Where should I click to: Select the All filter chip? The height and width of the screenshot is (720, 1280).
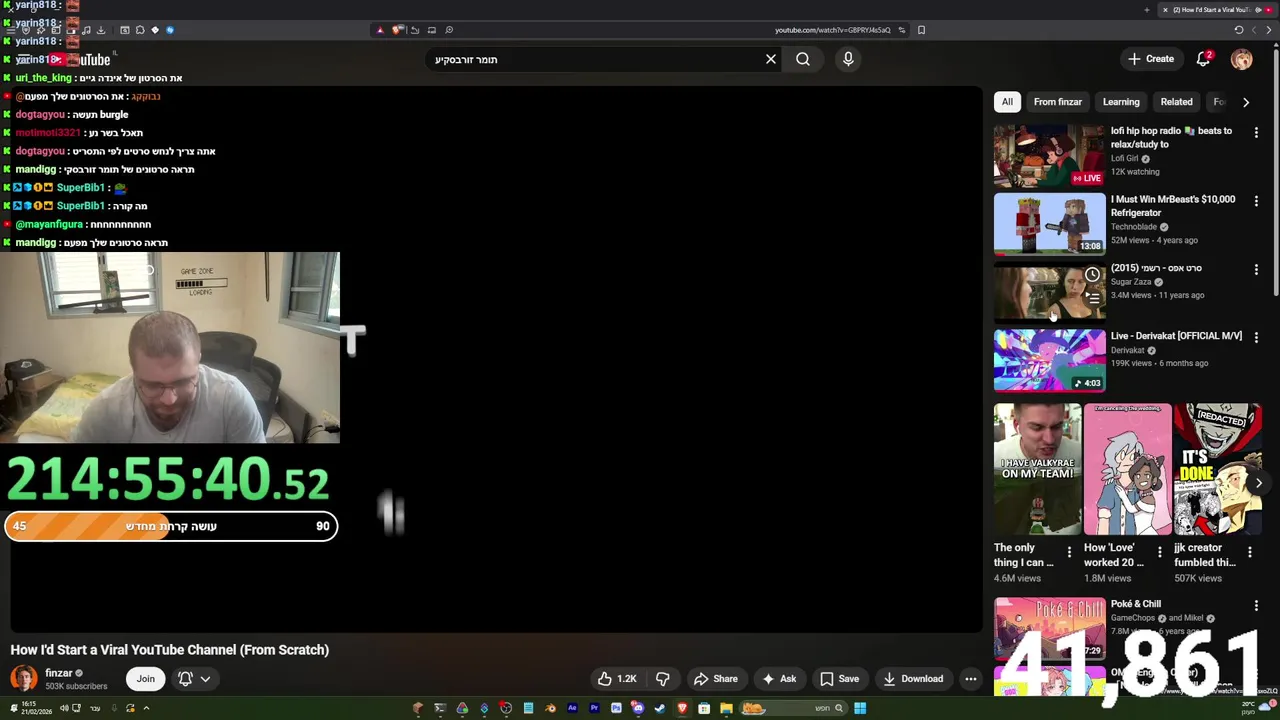click(1007, 102)
